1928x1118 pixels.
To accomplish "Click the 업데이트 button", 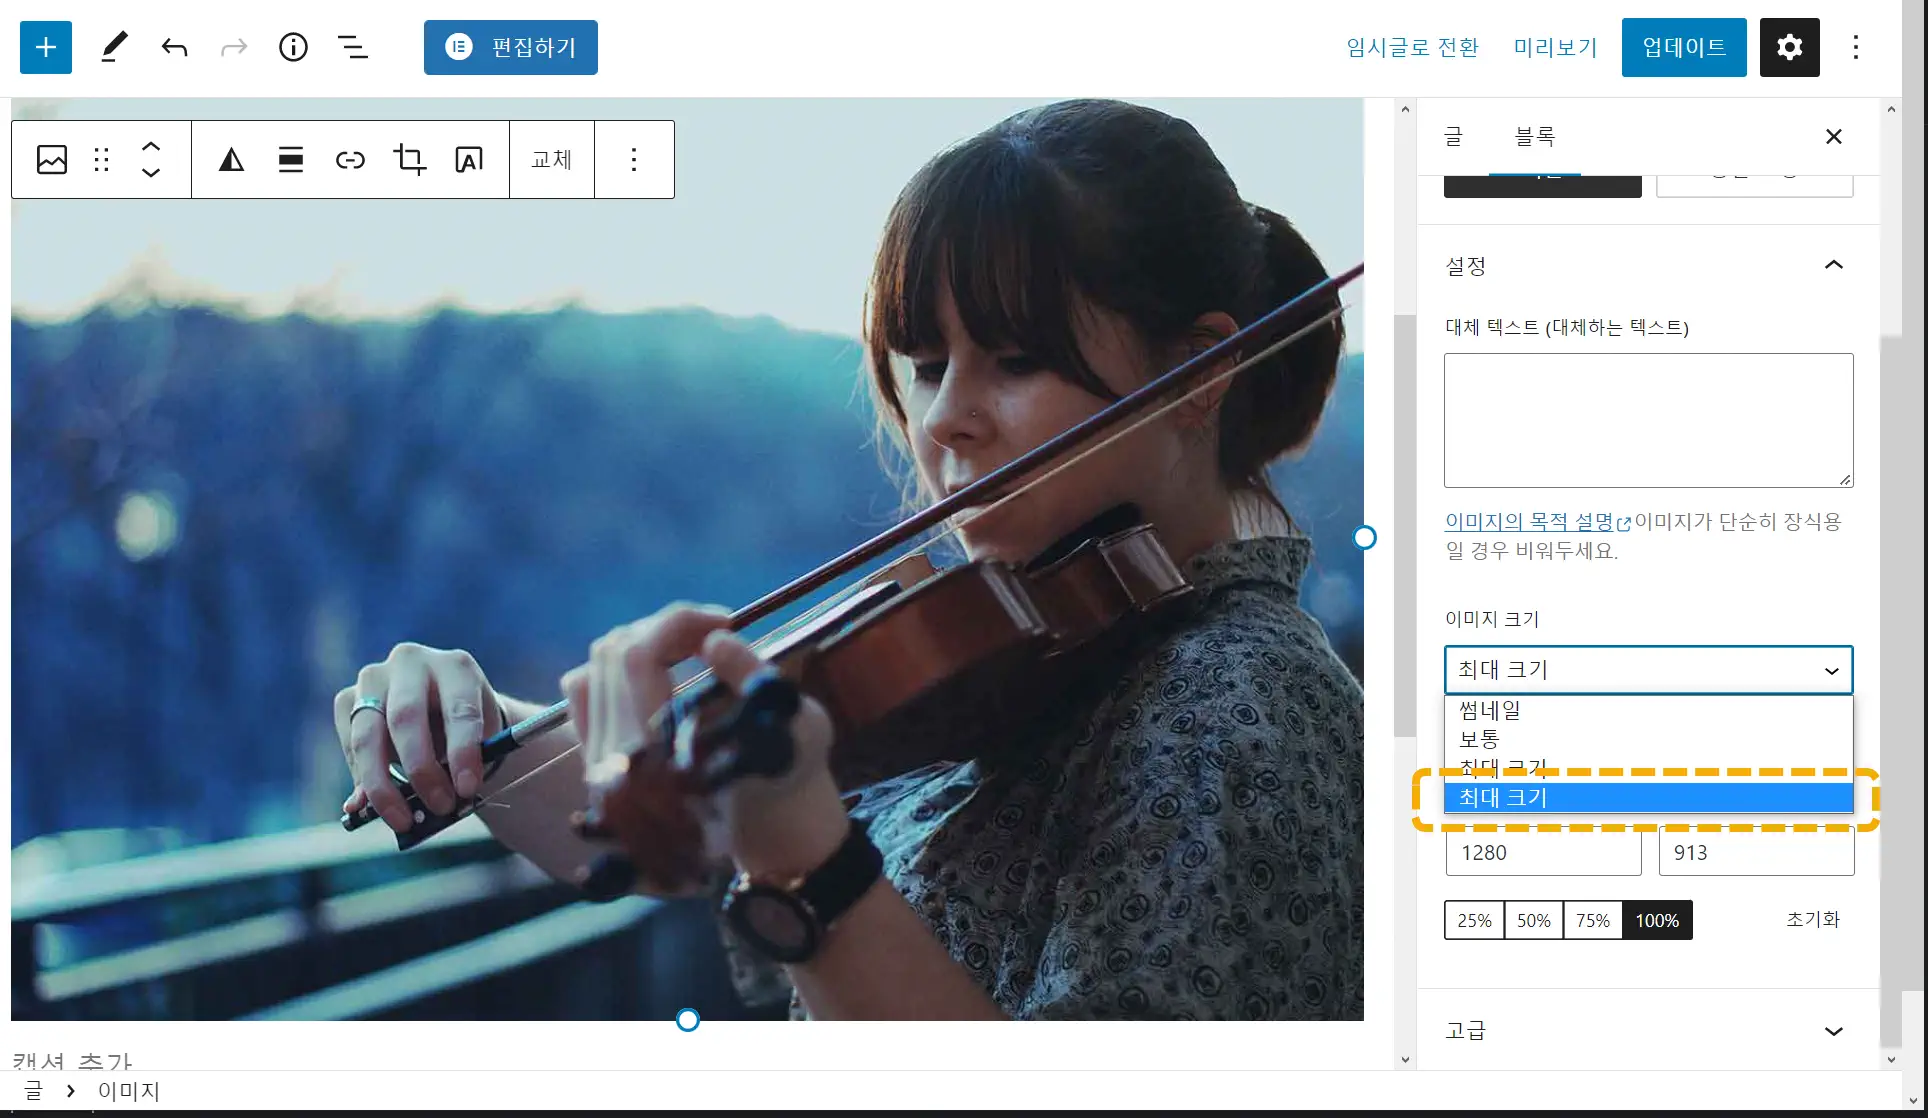I will pos(1683,47).
